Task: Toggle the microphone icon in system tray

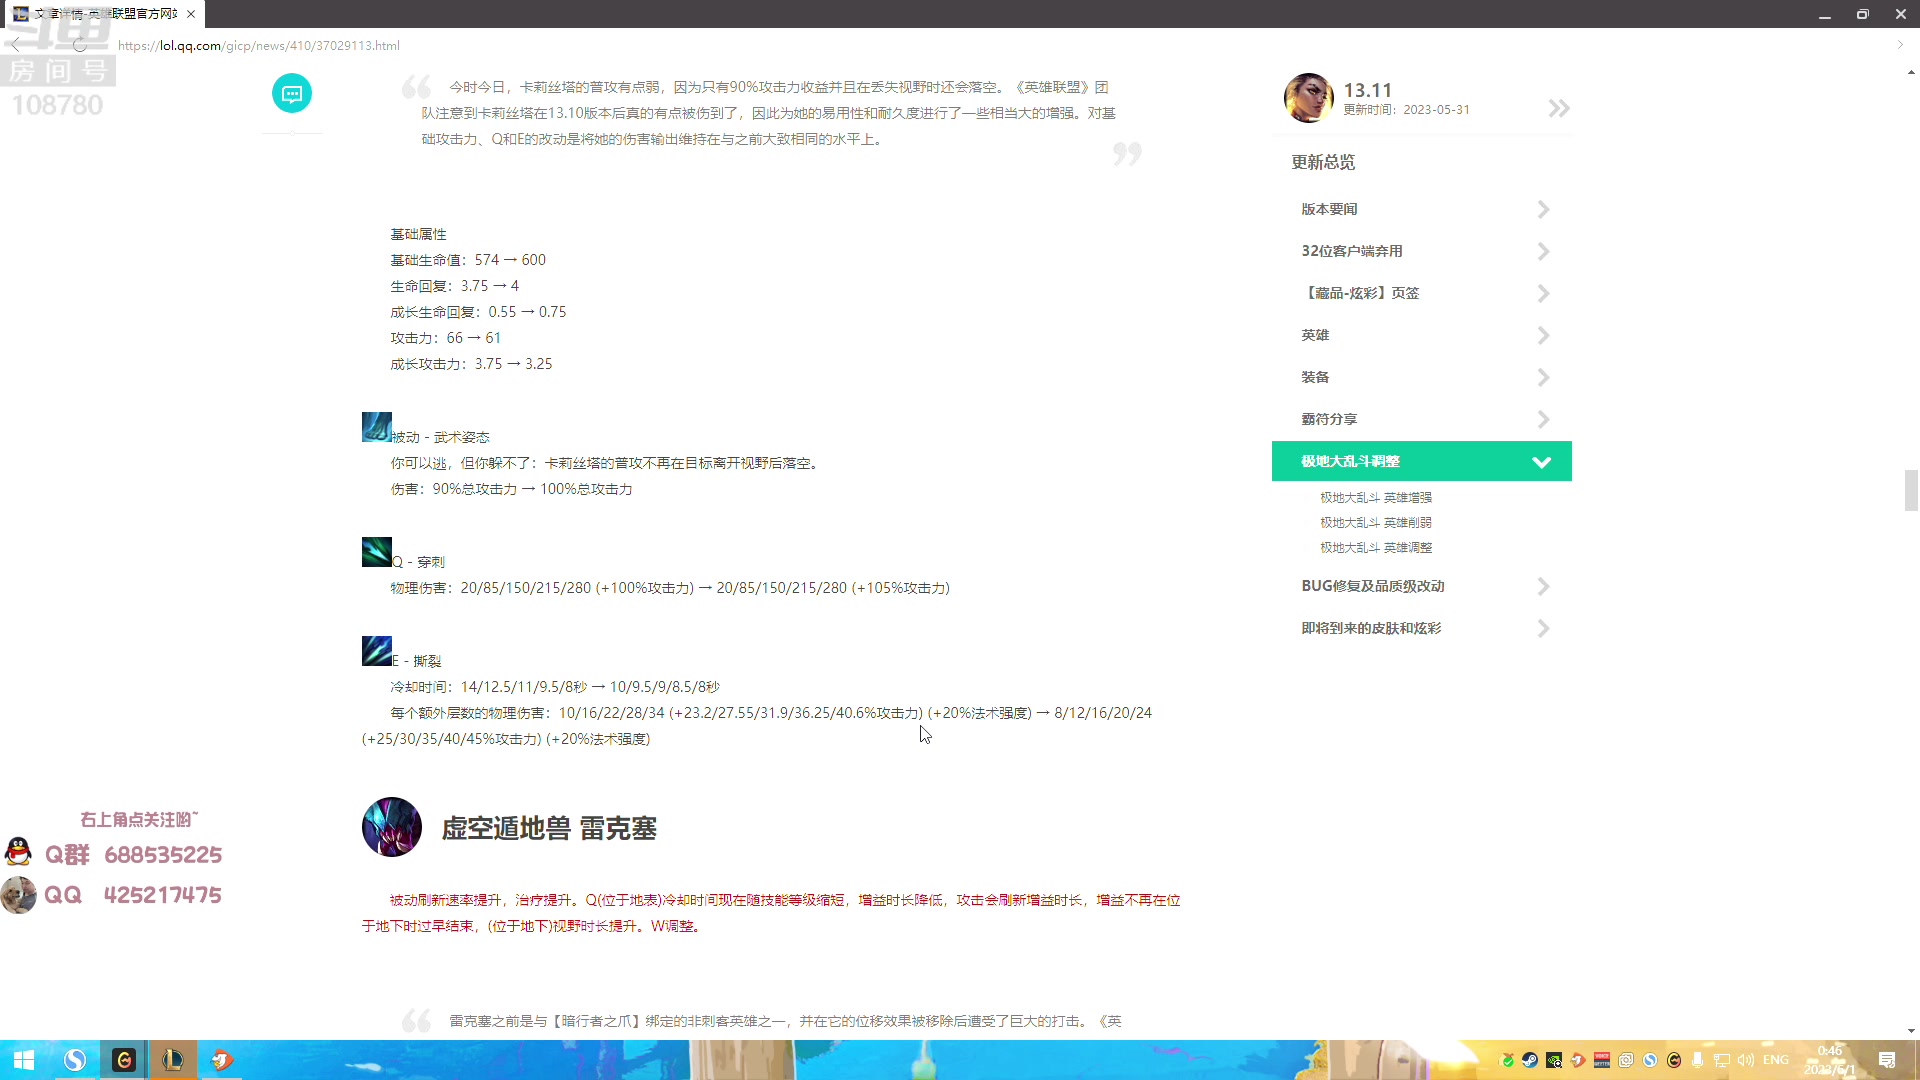Action: (x=1698, y=1060)
